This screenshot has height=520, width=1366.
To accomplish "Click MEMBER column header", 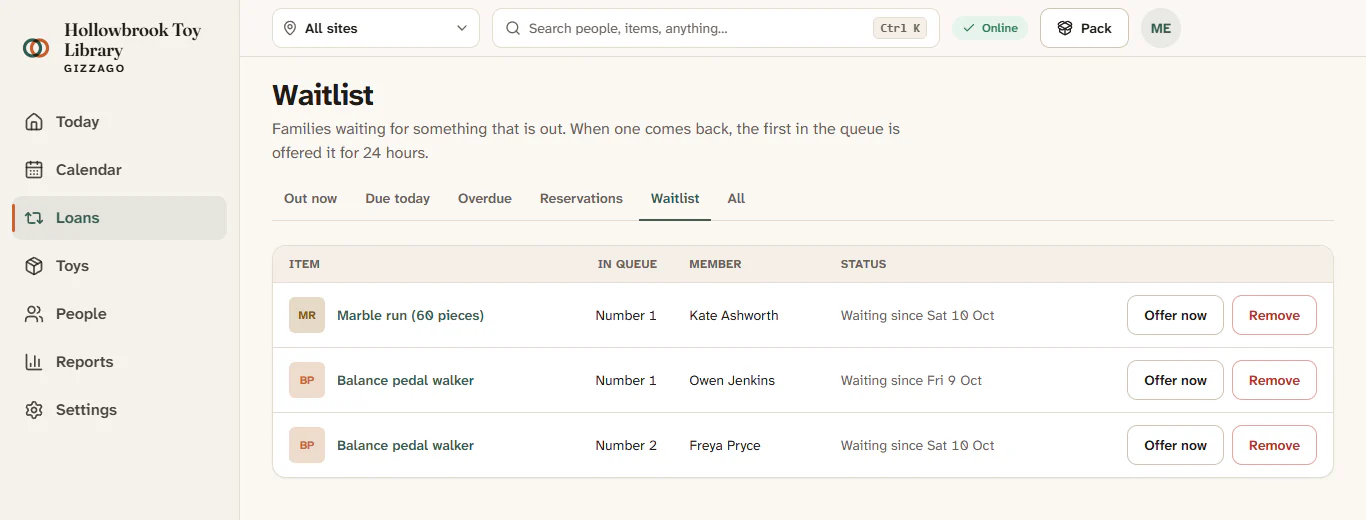I will tap(715, 264).
